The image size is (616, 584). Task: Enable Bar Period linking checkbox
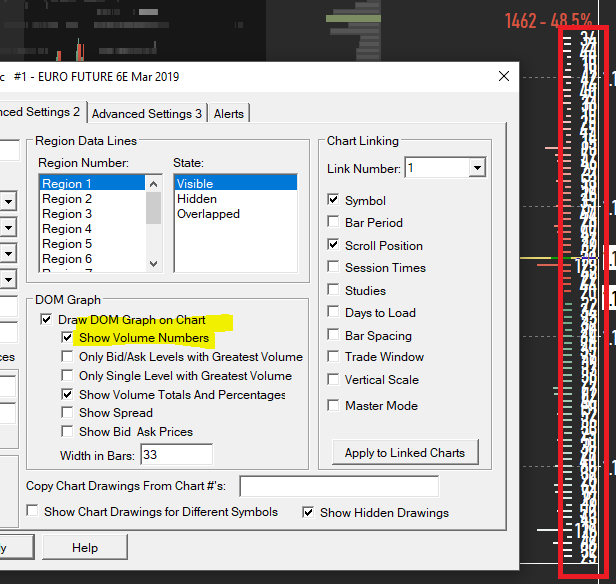coord(333,222)
